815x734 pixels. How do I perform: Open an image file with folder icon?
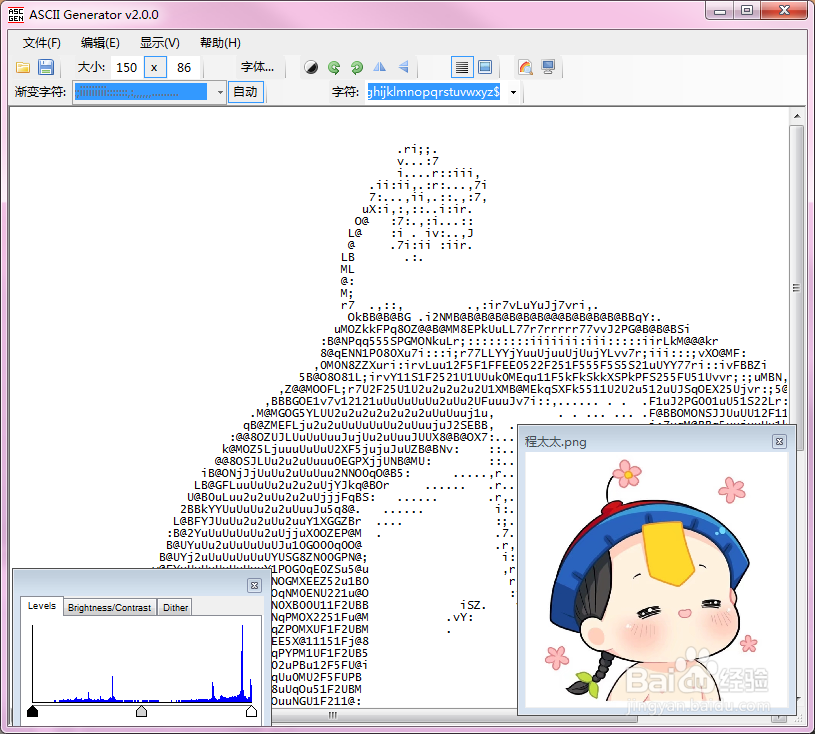(x=22, y=68)
